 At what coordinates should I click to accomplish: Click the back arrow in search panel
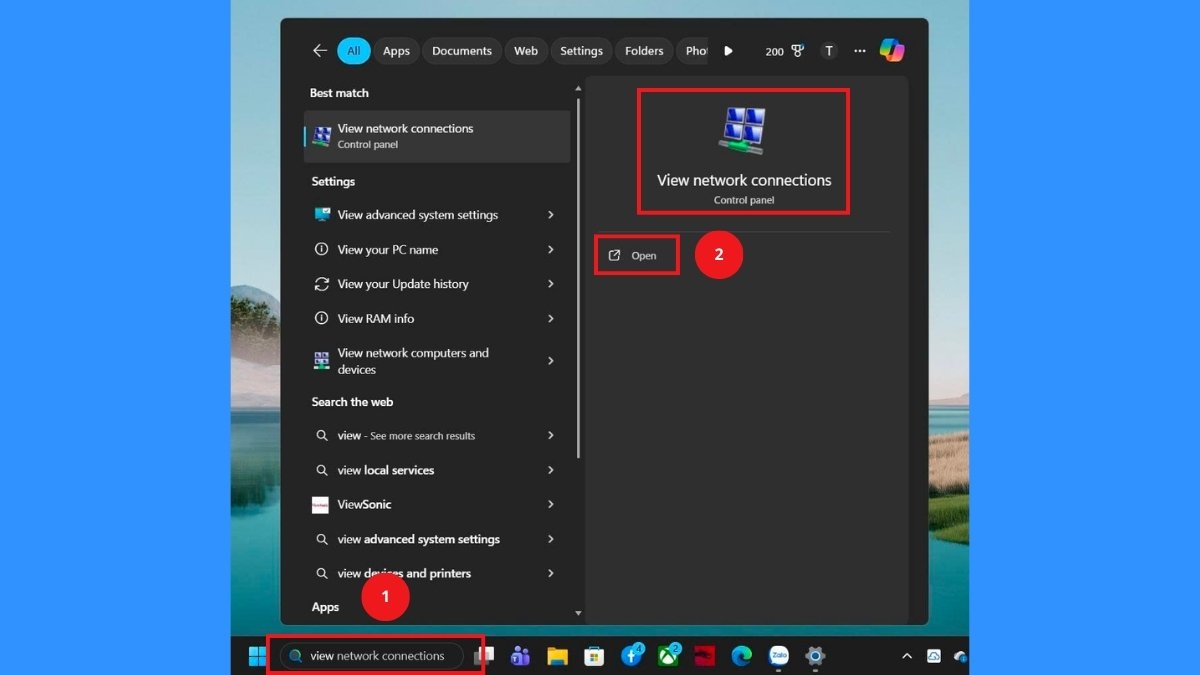(x=320, y=51)
